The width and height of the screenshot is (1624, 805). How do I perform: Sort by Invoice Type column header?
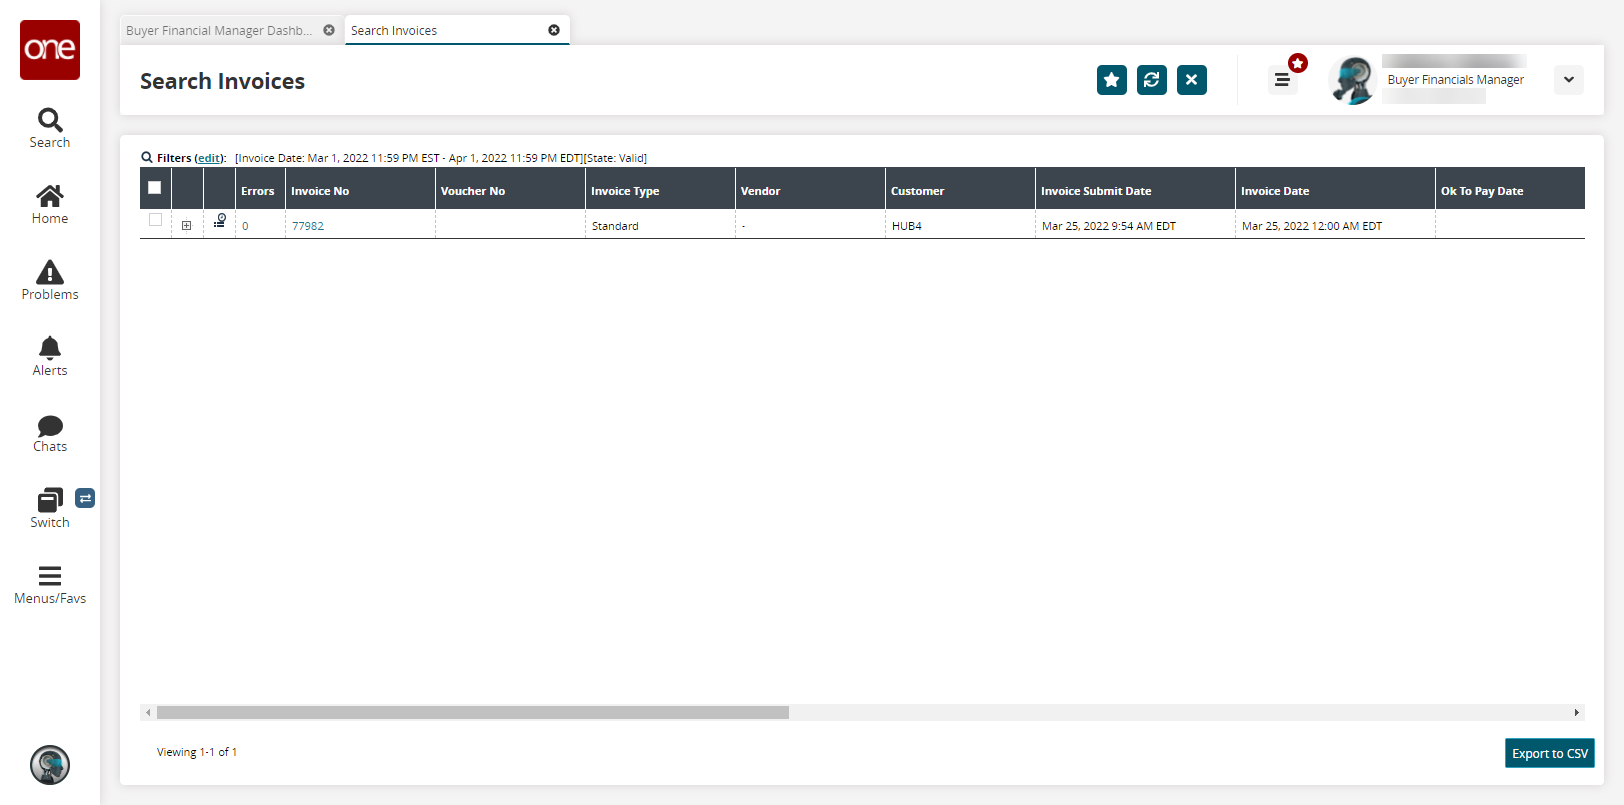pos(660,190)
